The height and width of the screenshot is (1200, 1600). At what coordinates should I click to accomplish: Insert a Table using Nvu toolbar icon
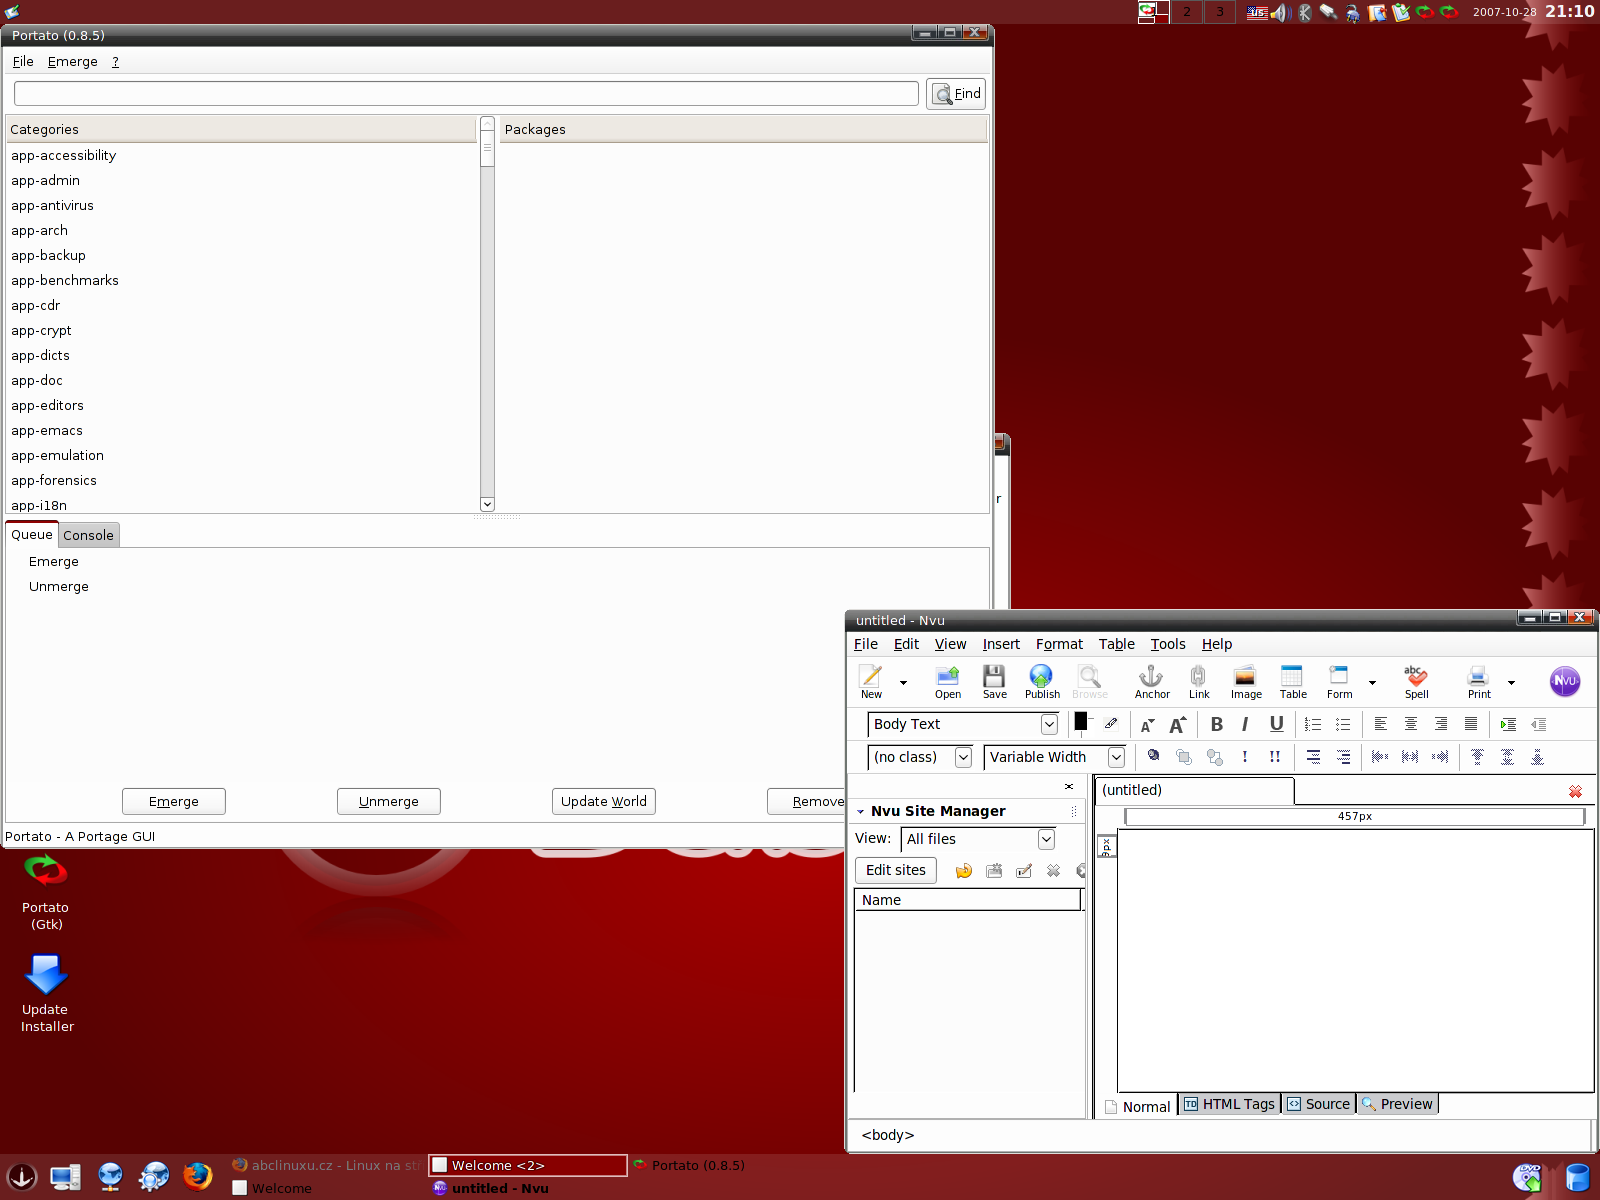point(1293,681)
